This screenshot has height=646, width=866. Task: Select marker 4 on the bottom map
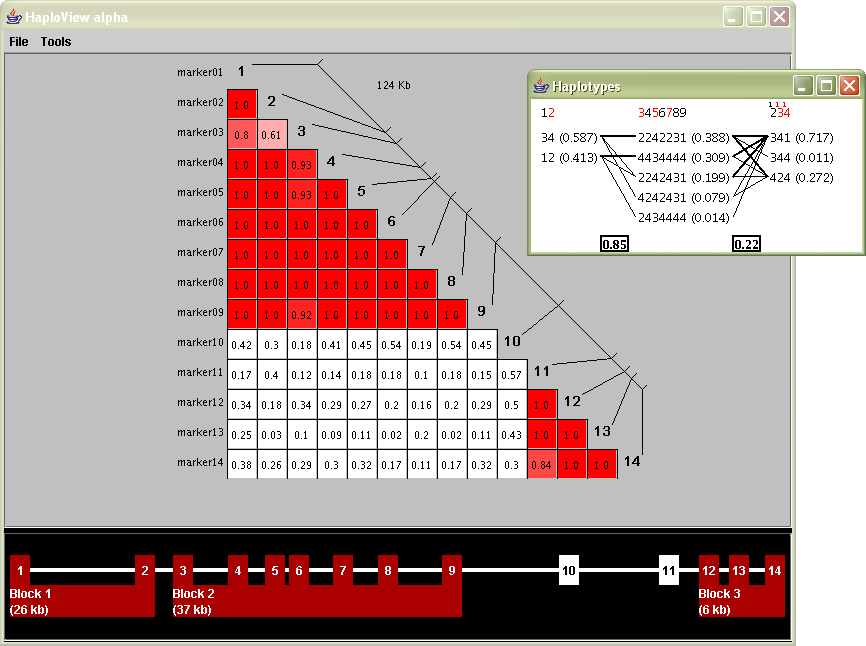click(x=237, y=570)
